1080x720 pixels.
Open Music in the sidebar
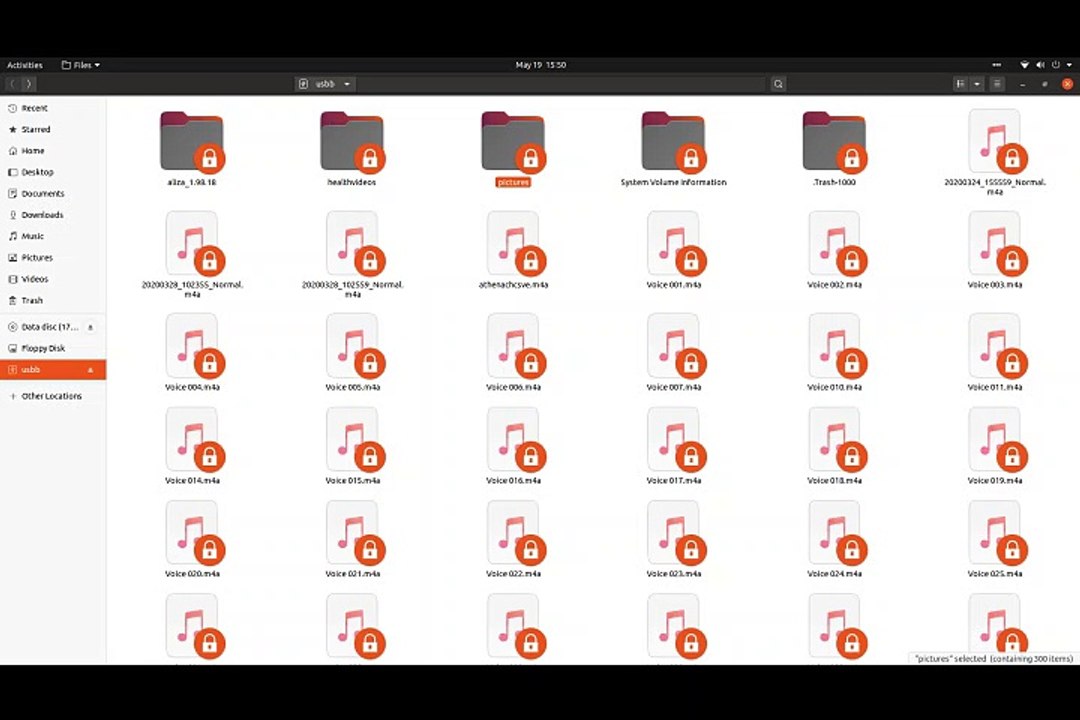click(x=53, y=236)
